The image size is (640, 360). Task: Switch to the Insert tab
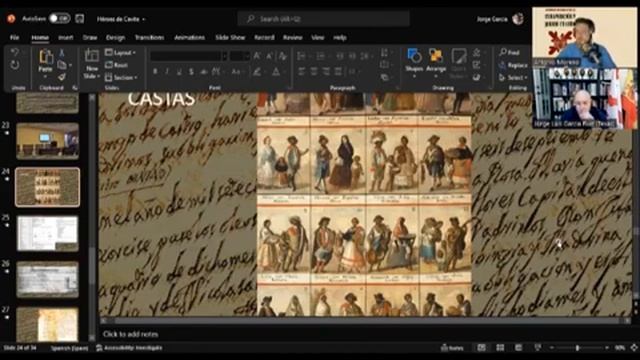65,38
